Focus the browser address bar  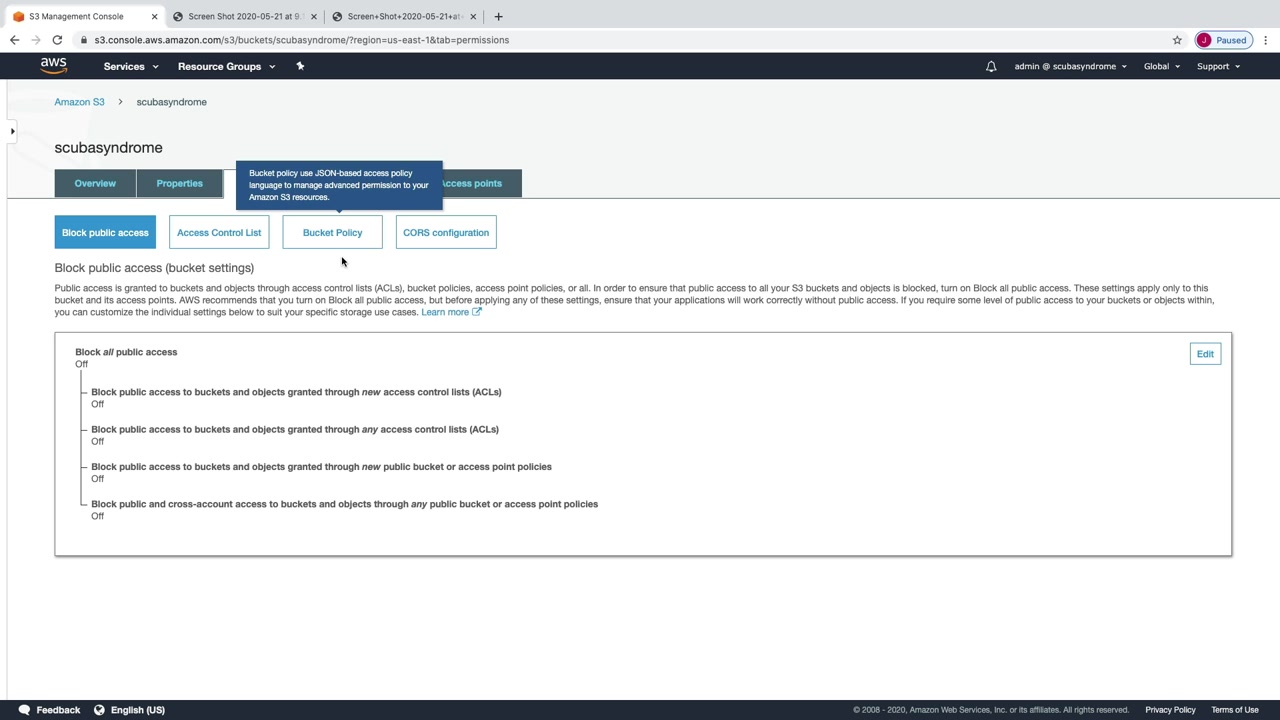click(x=620, y=40)
